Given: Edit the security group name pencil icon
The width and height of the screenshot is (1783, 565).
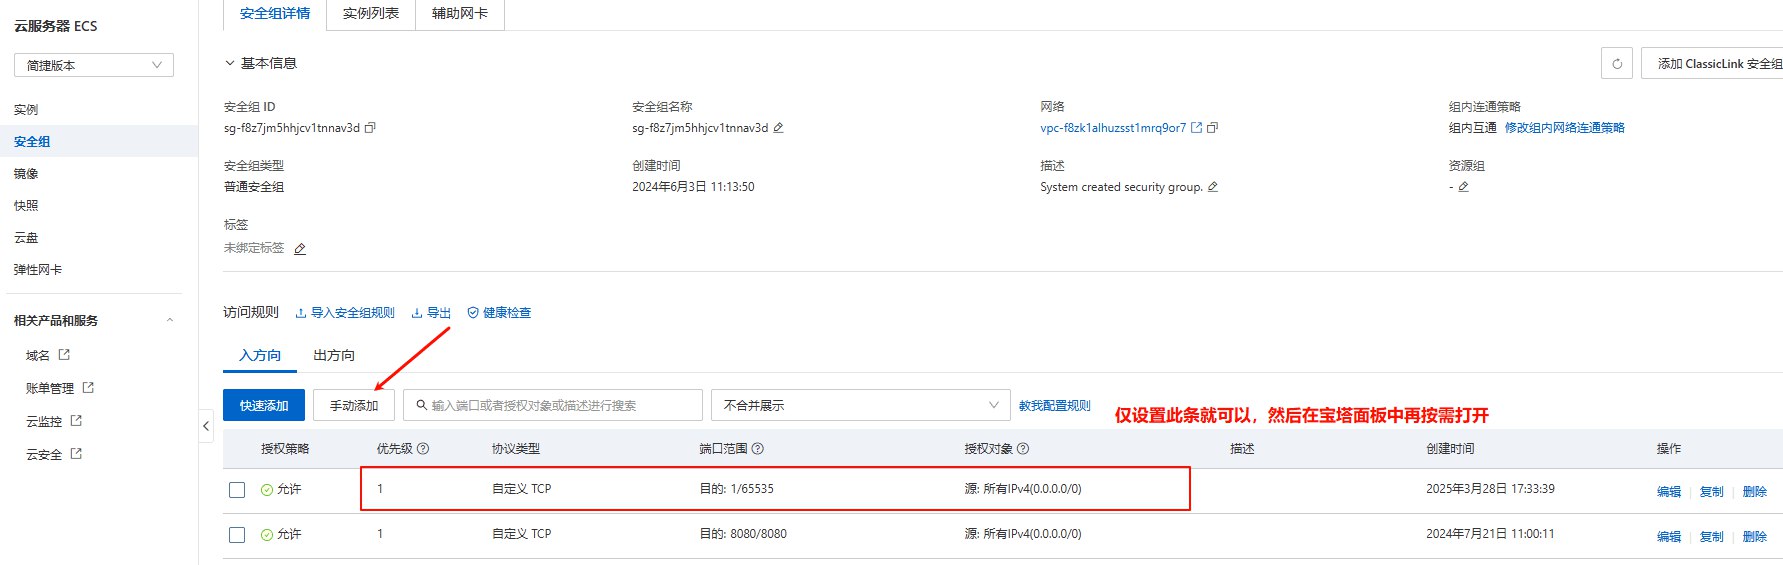Looking at the screenshot, I should coord(778,128).
